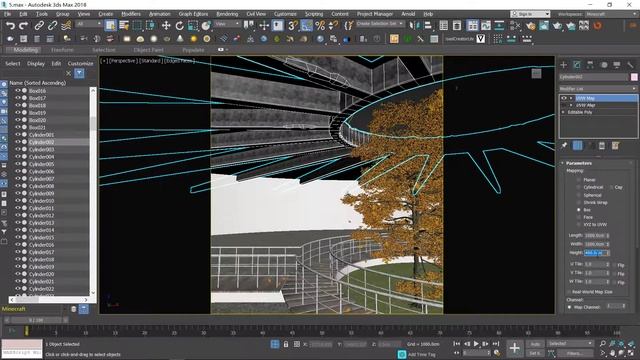
Task: Select the Face mapping radio button
Action: pyautogui.click(x=579, y=217)
